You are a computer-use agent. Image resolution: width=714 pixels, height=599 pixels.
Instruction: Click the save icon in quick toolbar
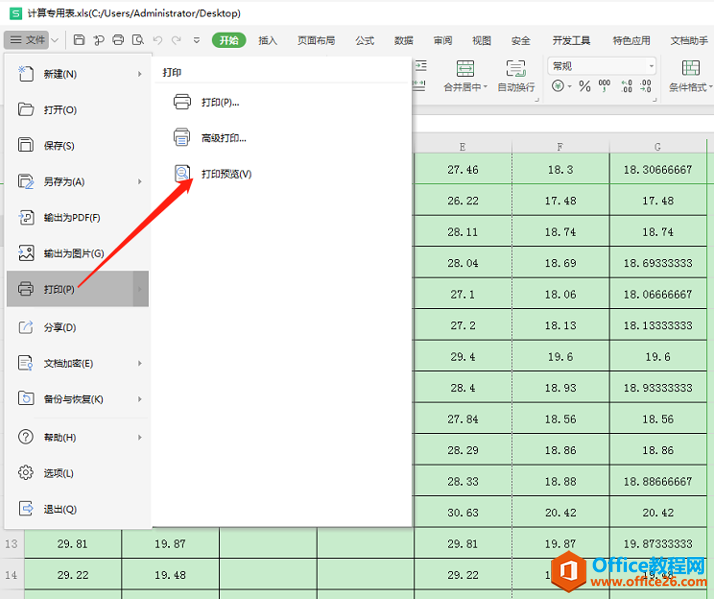pos(79,40)
